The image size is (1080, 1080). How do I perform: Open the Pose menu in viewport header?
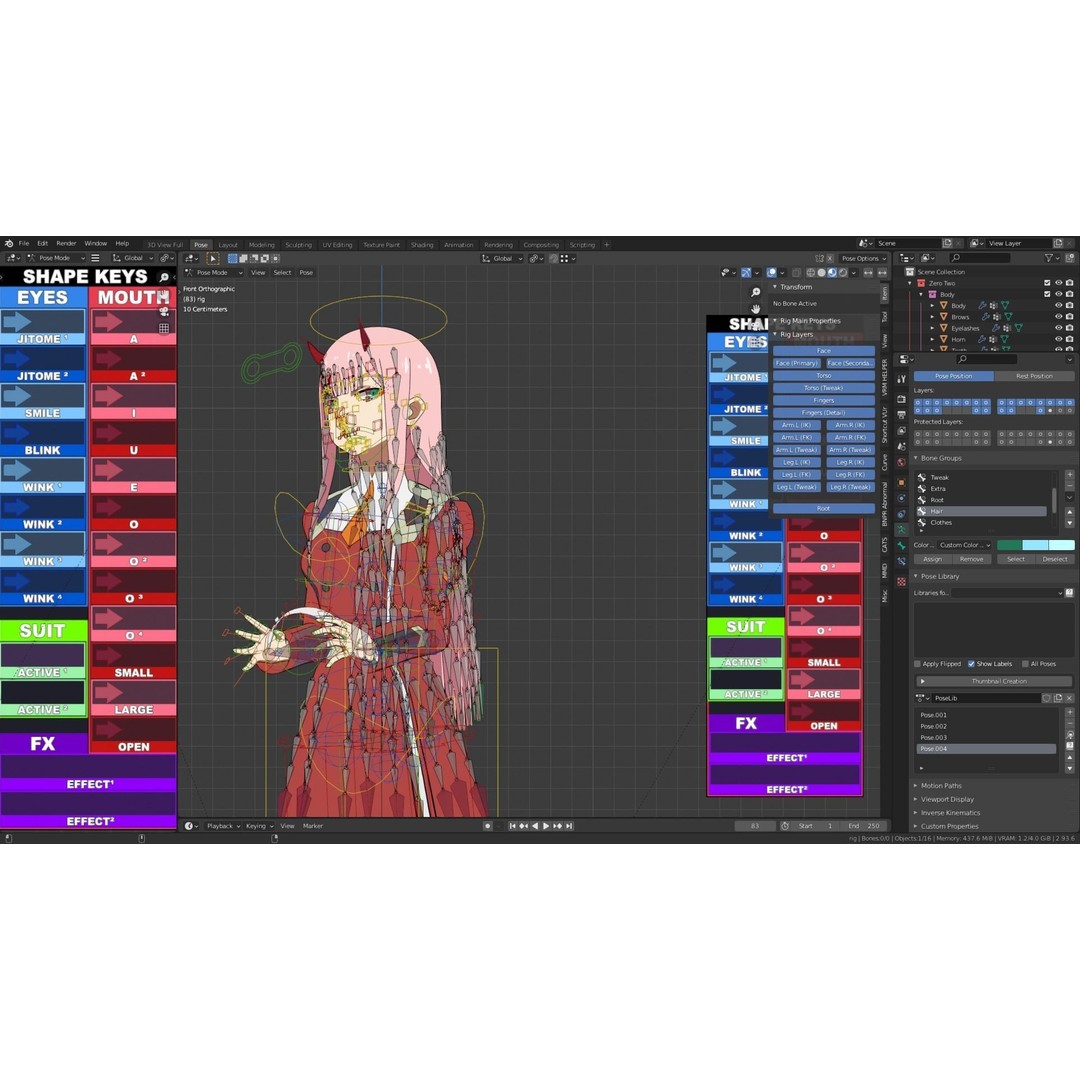point(306,273)
